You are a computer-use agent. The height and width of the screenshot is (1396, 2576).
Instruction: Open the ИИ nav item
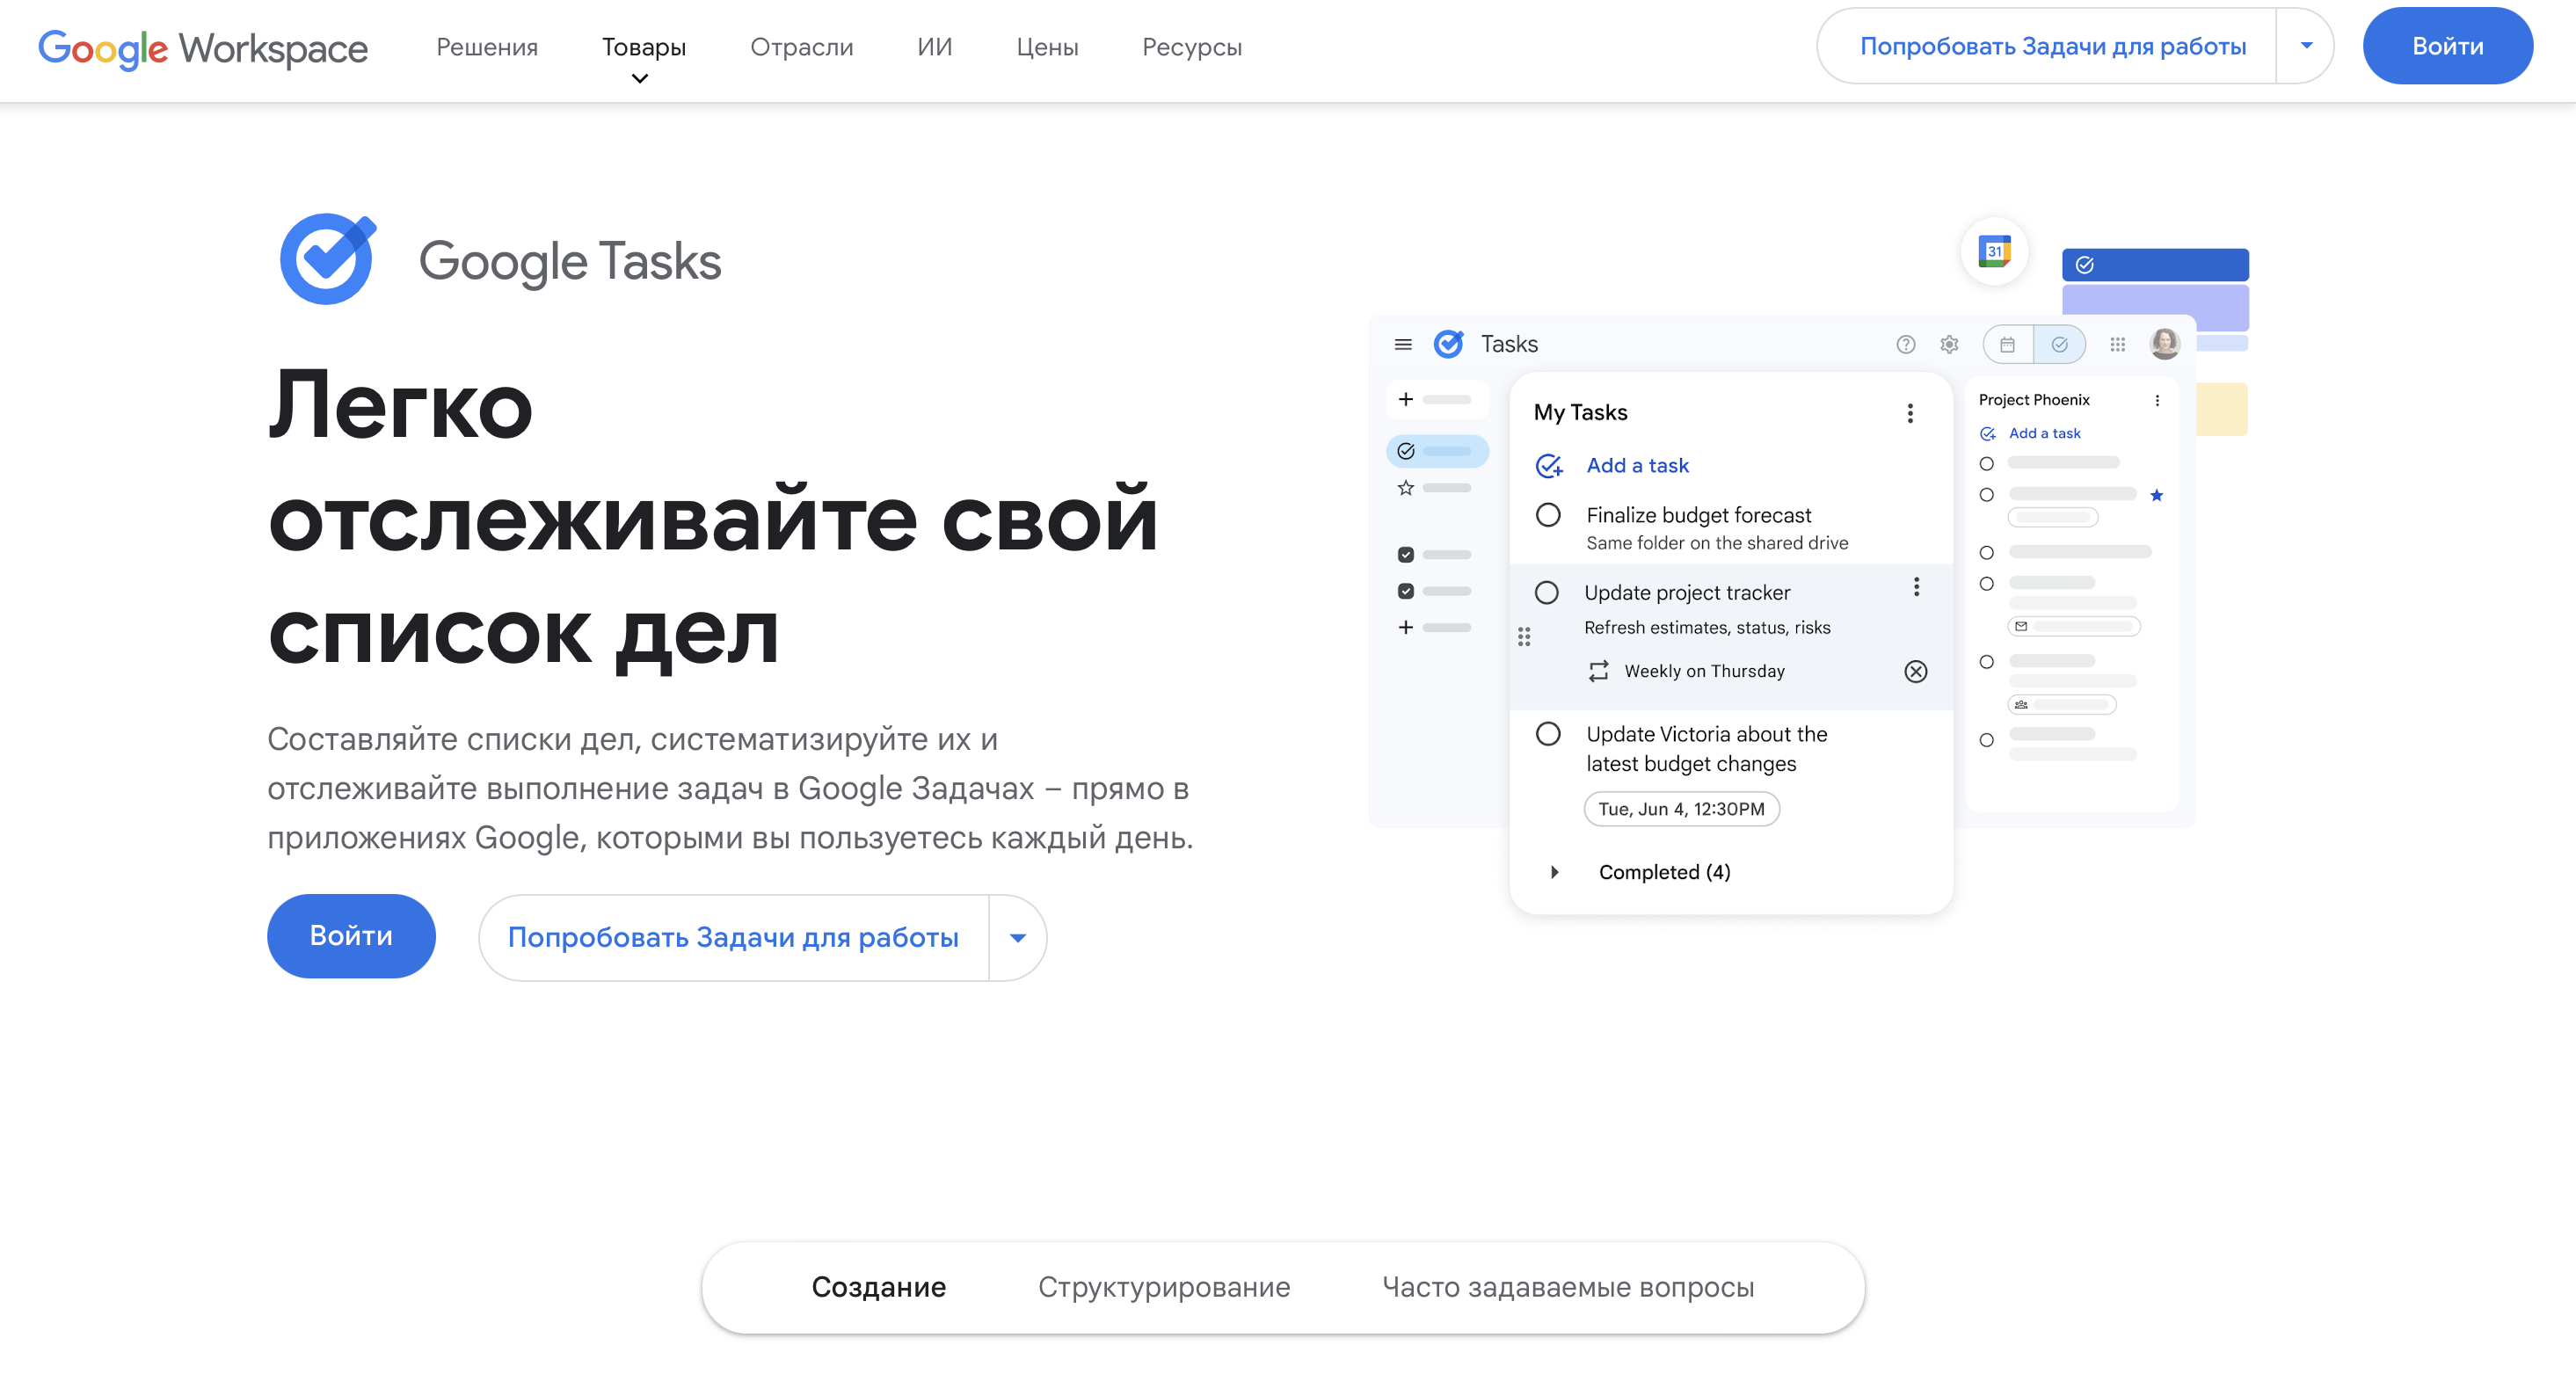[x=935, y=47]
